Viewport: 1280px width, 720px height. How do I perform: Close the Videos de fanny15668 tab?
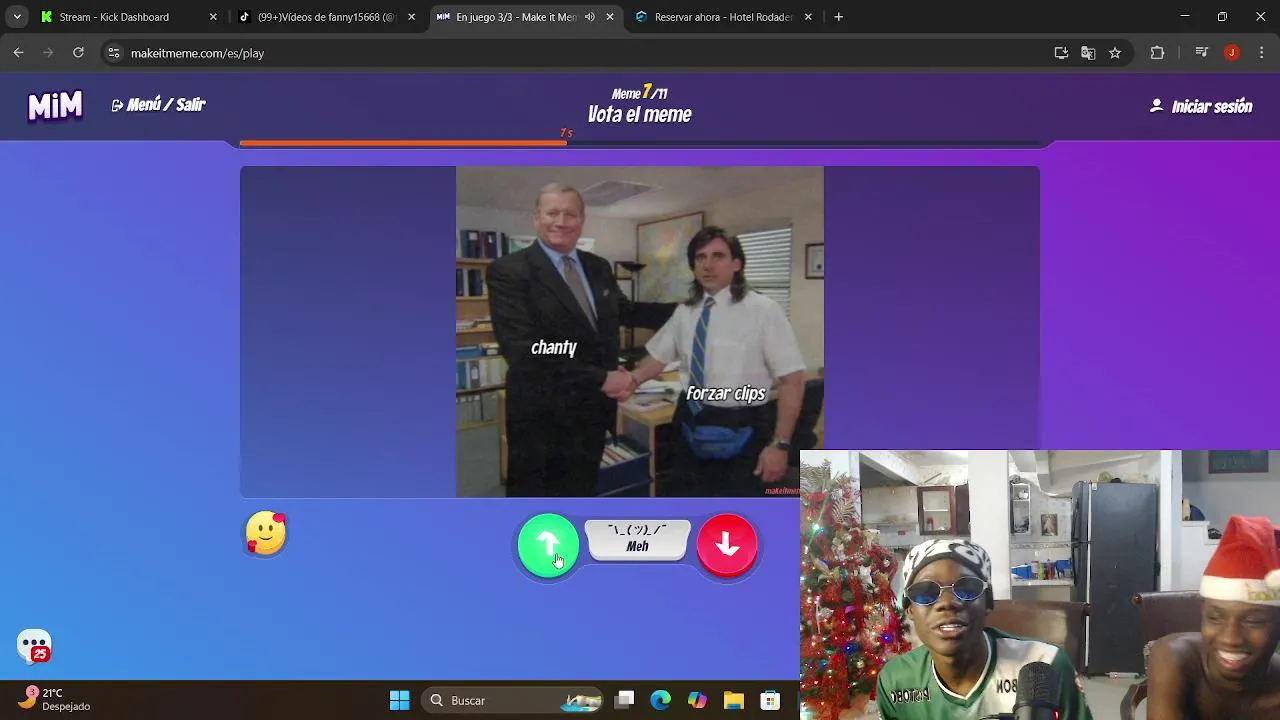(x=411, y=17)
